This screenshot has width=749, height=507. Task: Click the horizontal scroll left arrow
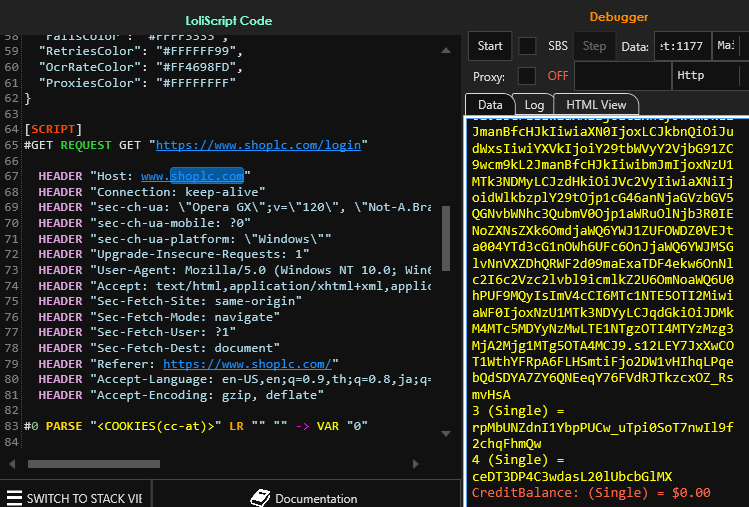click(x=12, y=464)
